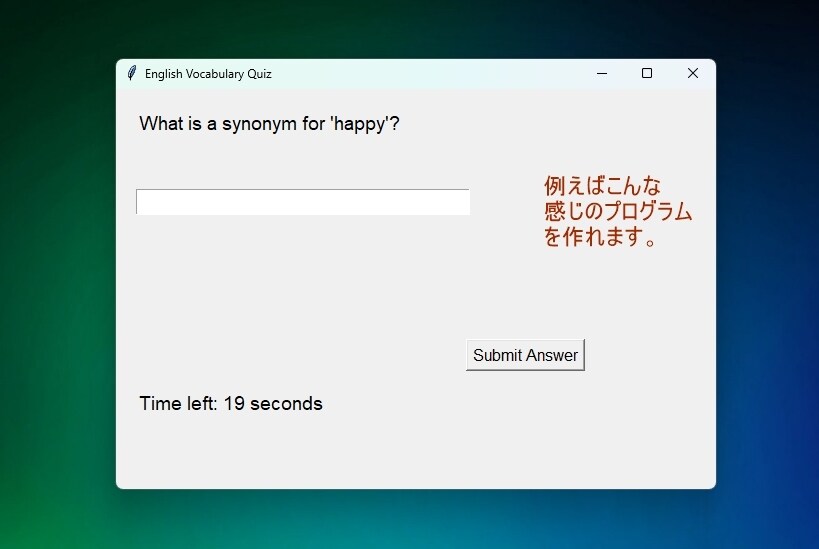819x549 pixels.
Task: Click the "English Vocabulary Quiz" window title
Action: click(208, 74)
